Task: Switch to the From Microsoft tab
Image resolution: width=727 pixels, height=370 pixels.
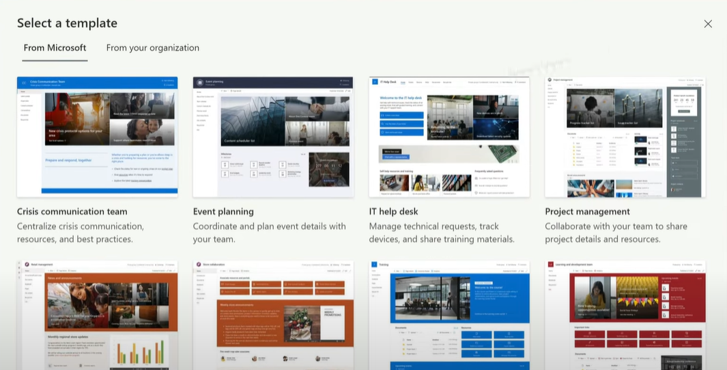Action: pos(55,48)
